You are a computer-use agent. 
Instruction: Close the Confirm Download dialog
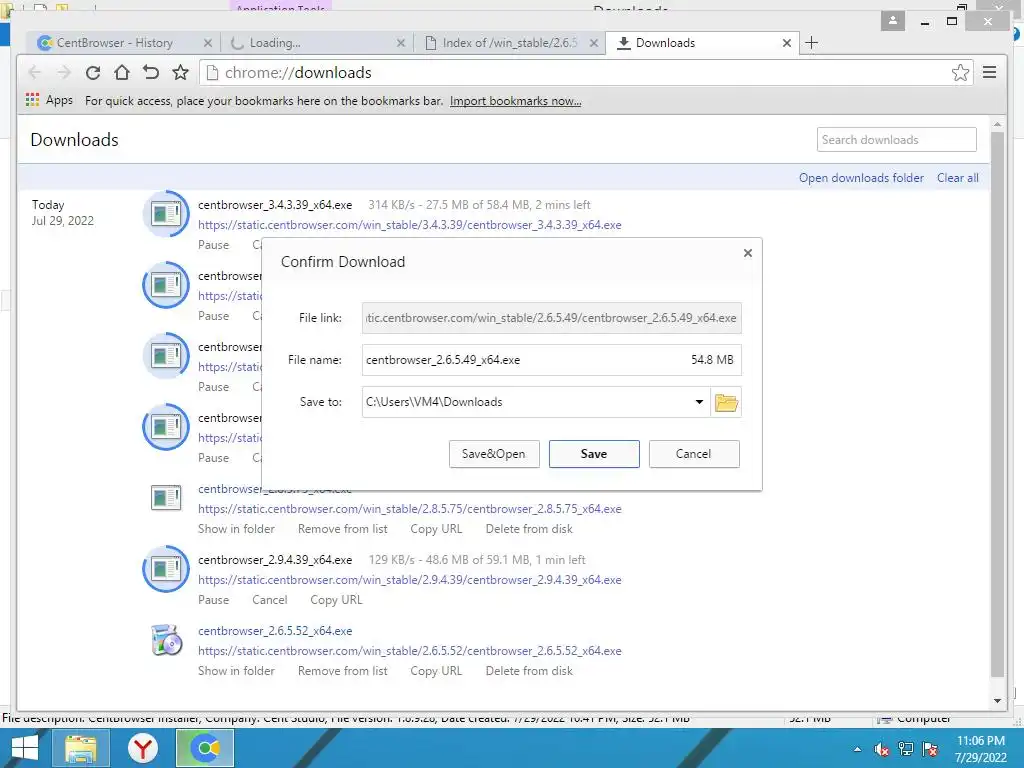coord(748,253)
